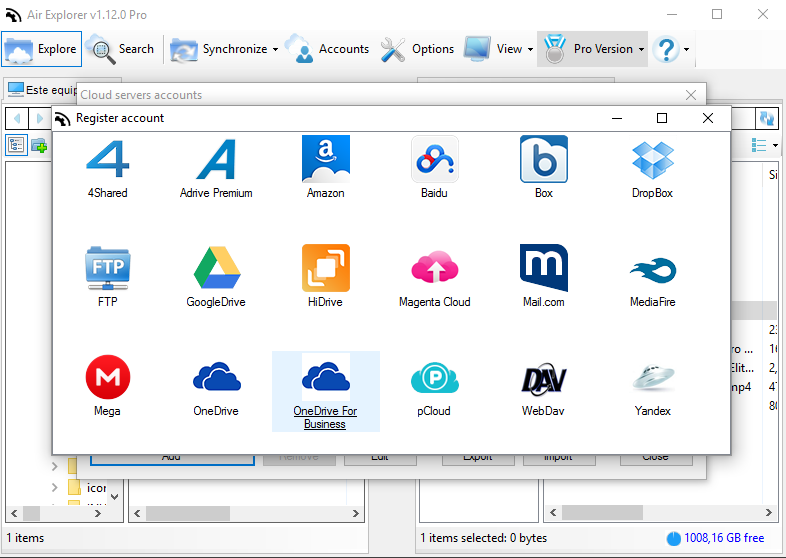The image size is (786, 558).
Task: Click the Pro Version button
Action: pos(587,49)
